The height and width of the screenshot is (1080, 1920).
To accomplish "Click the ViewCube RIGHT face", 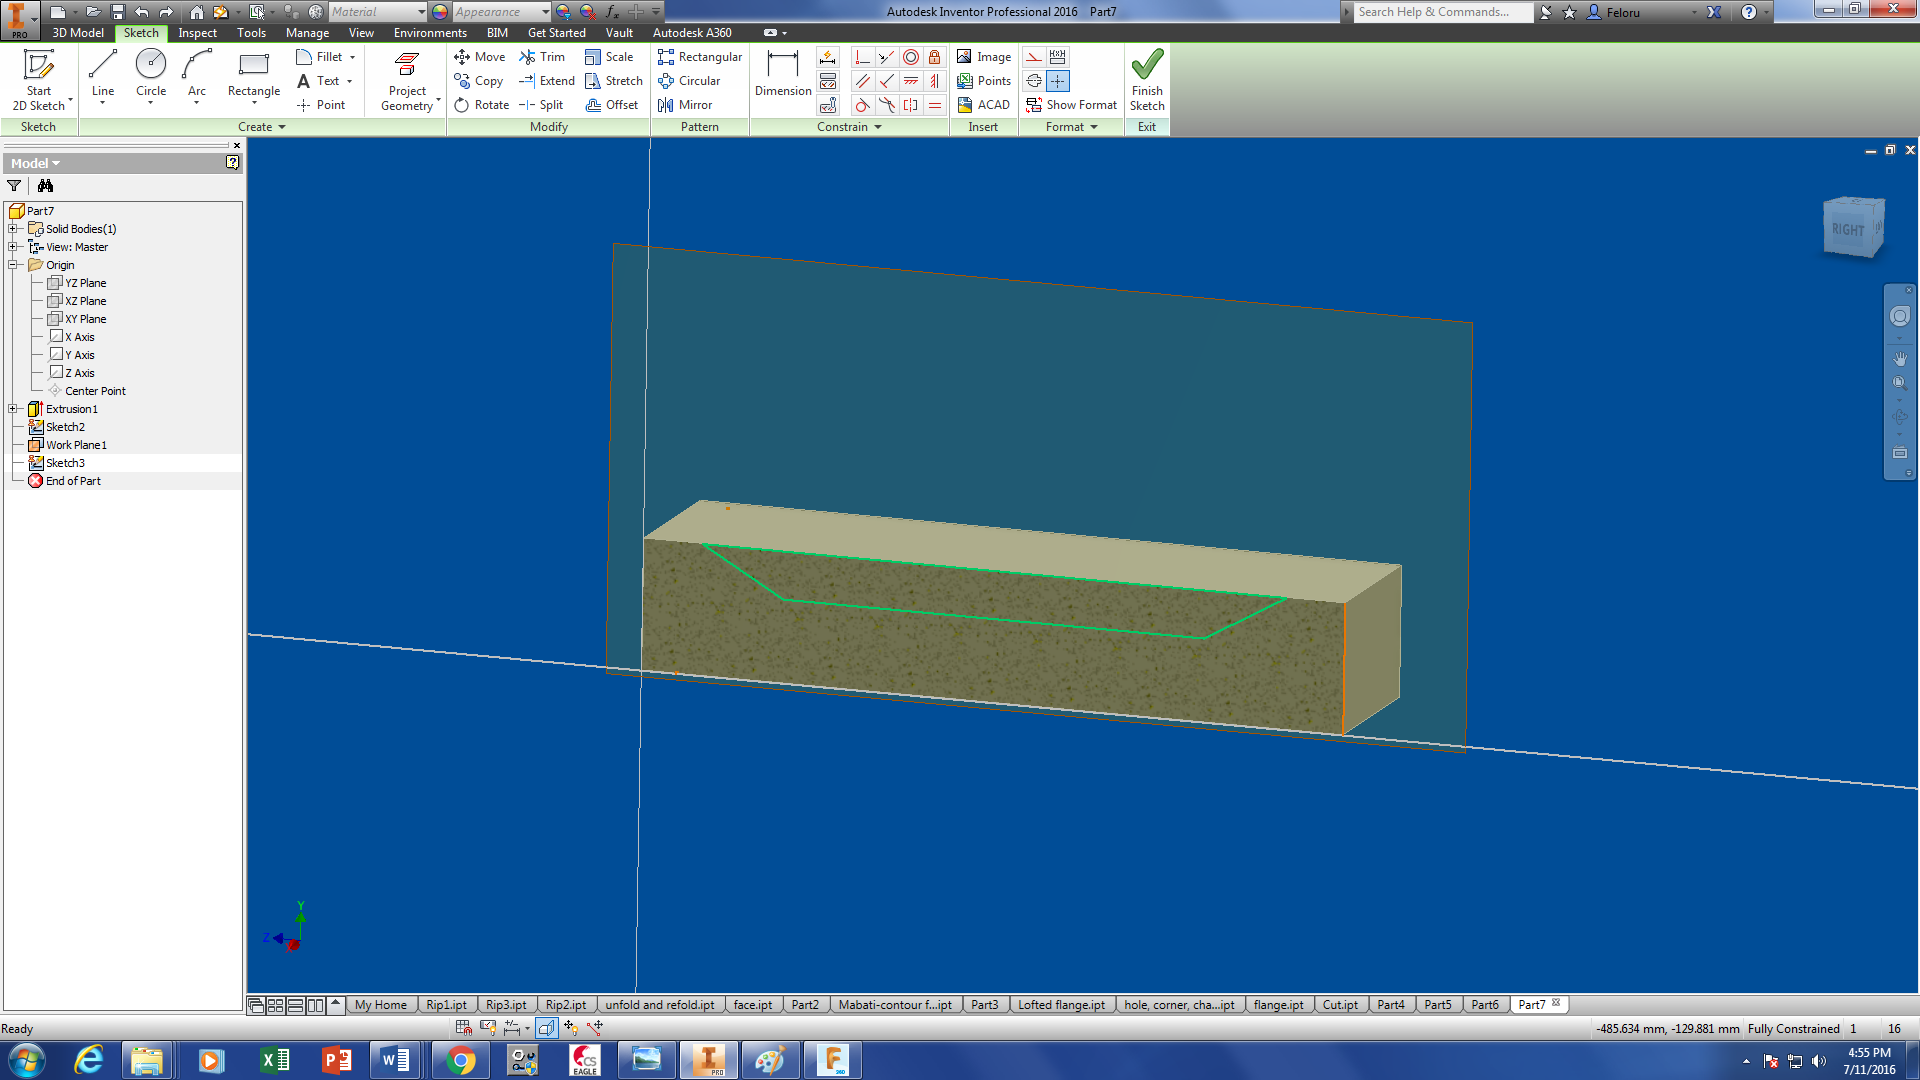I will coord(1848,229).
